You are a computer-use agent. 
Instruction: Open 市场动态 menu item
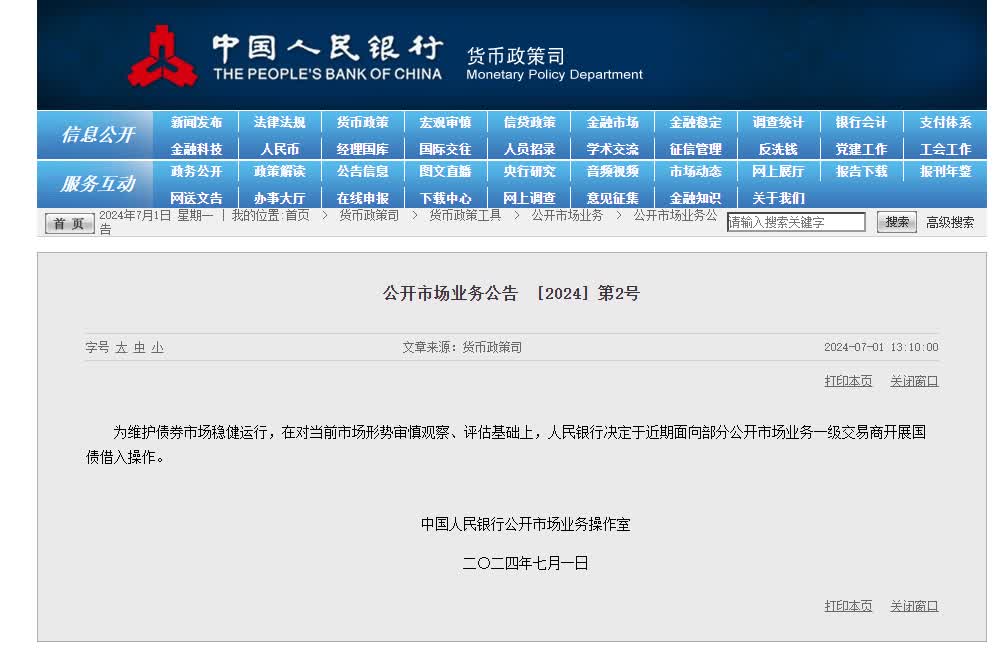click(696, 172)
